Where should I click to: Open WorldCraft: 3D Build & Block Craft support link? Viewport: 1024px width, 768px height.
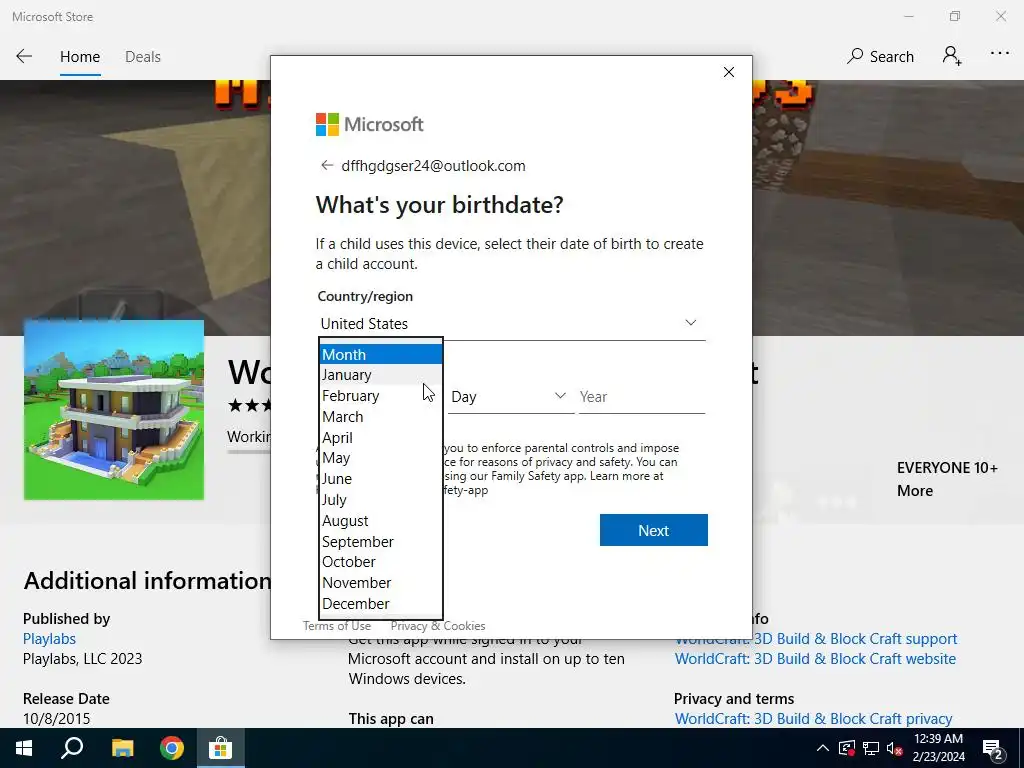[x=816, y=639]
